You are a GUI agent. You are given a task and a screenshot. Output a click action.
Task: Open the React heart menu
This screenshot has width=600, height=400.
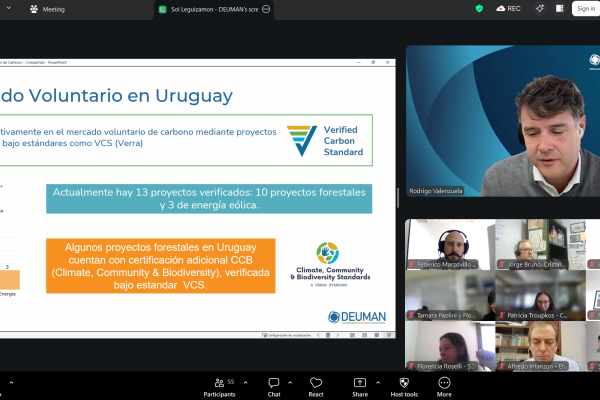pos(316,387)
